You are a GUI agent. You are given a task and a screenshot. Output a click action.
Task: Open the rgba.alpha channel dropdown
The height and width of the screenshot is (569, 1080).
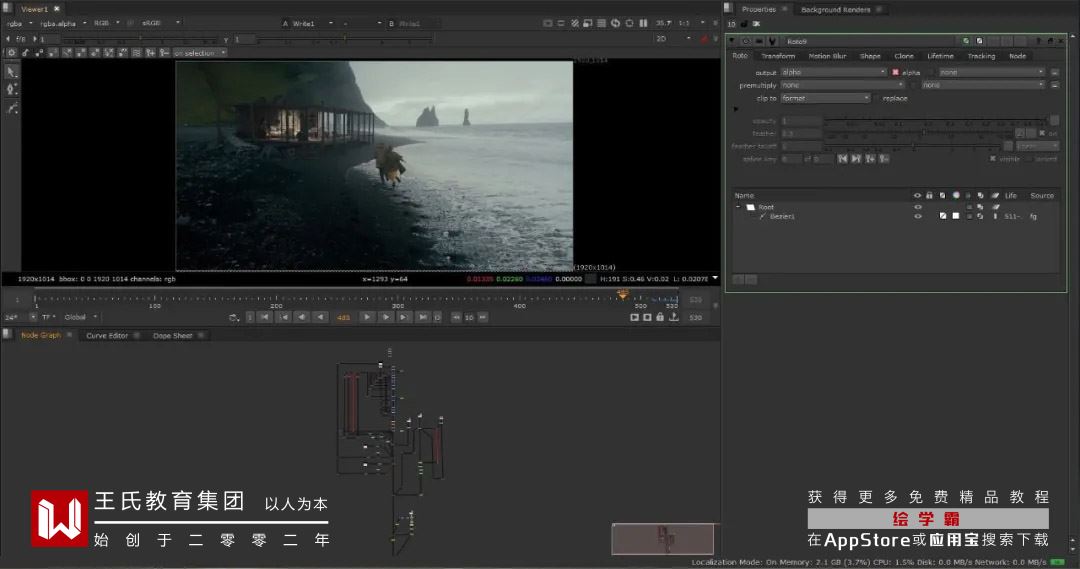(63, 23)
